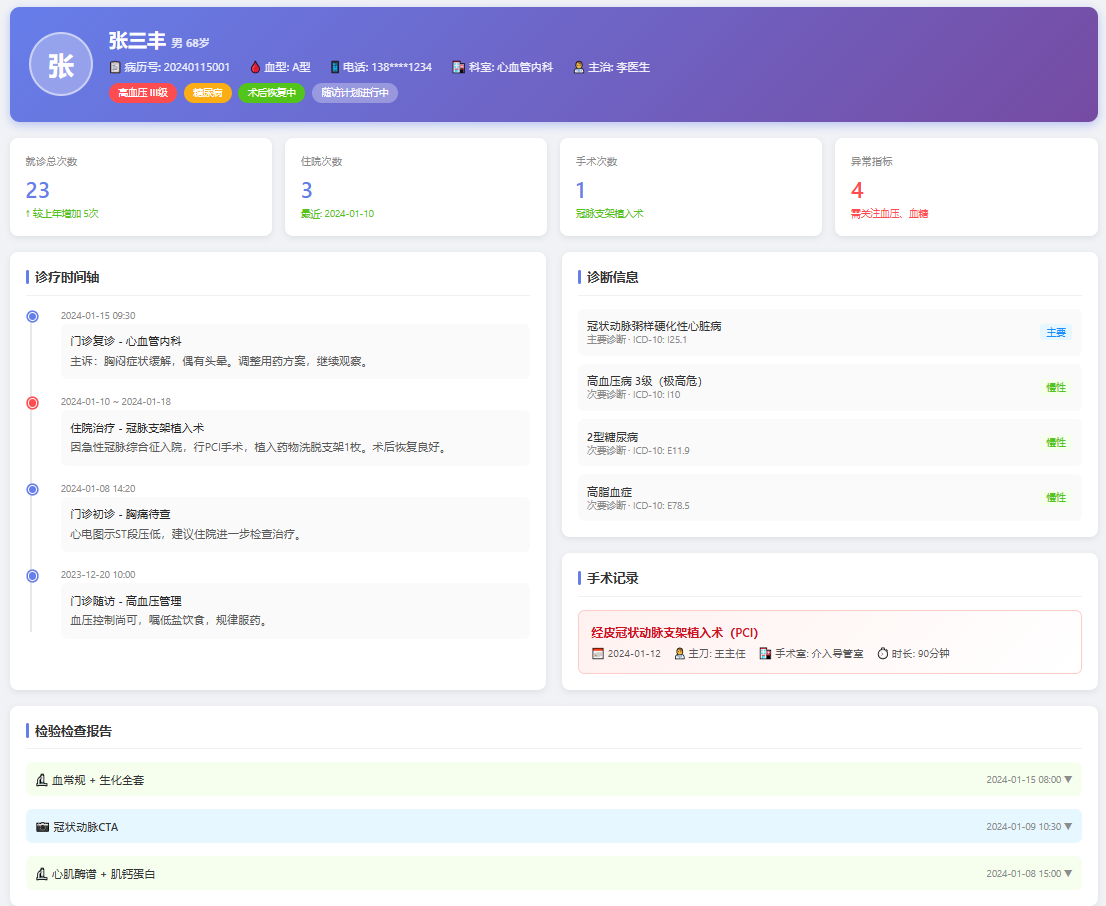Click the stopwatch icon beside 时长
This screenshot has height=906, width=1106.
click(x=882, y=653)
